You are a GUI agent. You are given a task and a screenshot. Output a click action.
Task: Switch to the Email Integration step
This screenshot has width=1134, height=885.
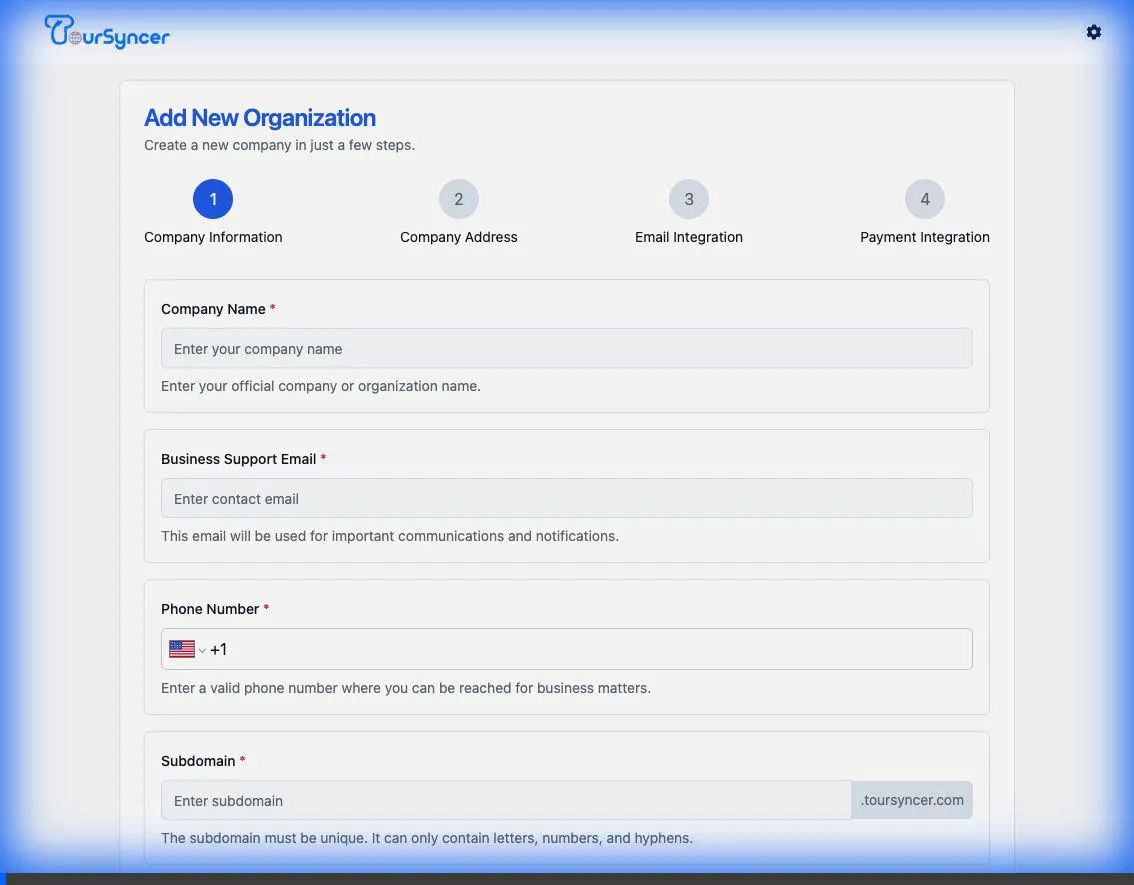pyautogui.click(x=688, y=237)
